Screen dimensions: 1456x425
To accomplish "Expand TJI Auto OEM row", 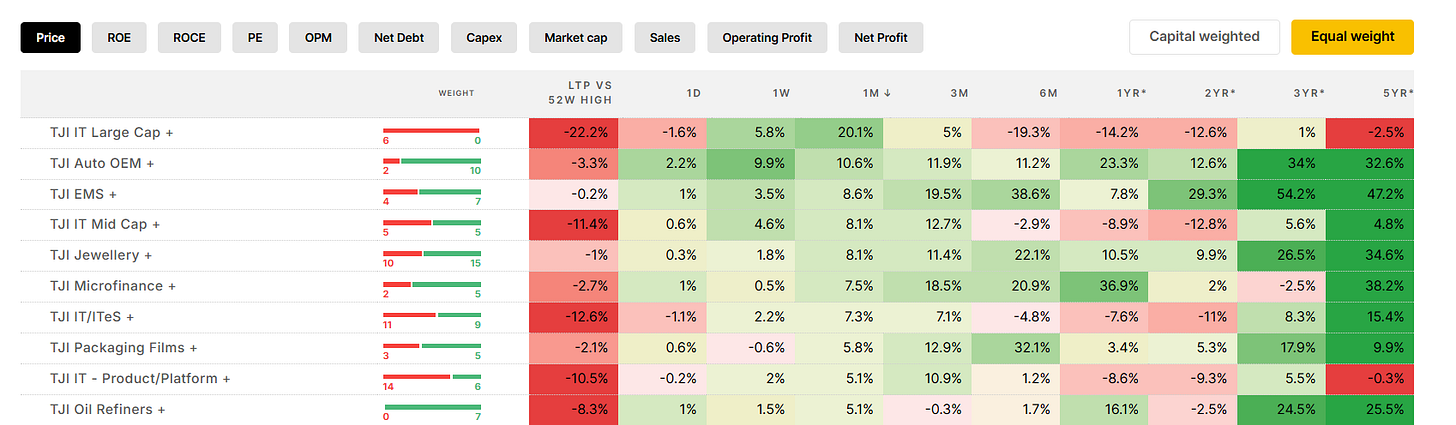I will 102,163.
